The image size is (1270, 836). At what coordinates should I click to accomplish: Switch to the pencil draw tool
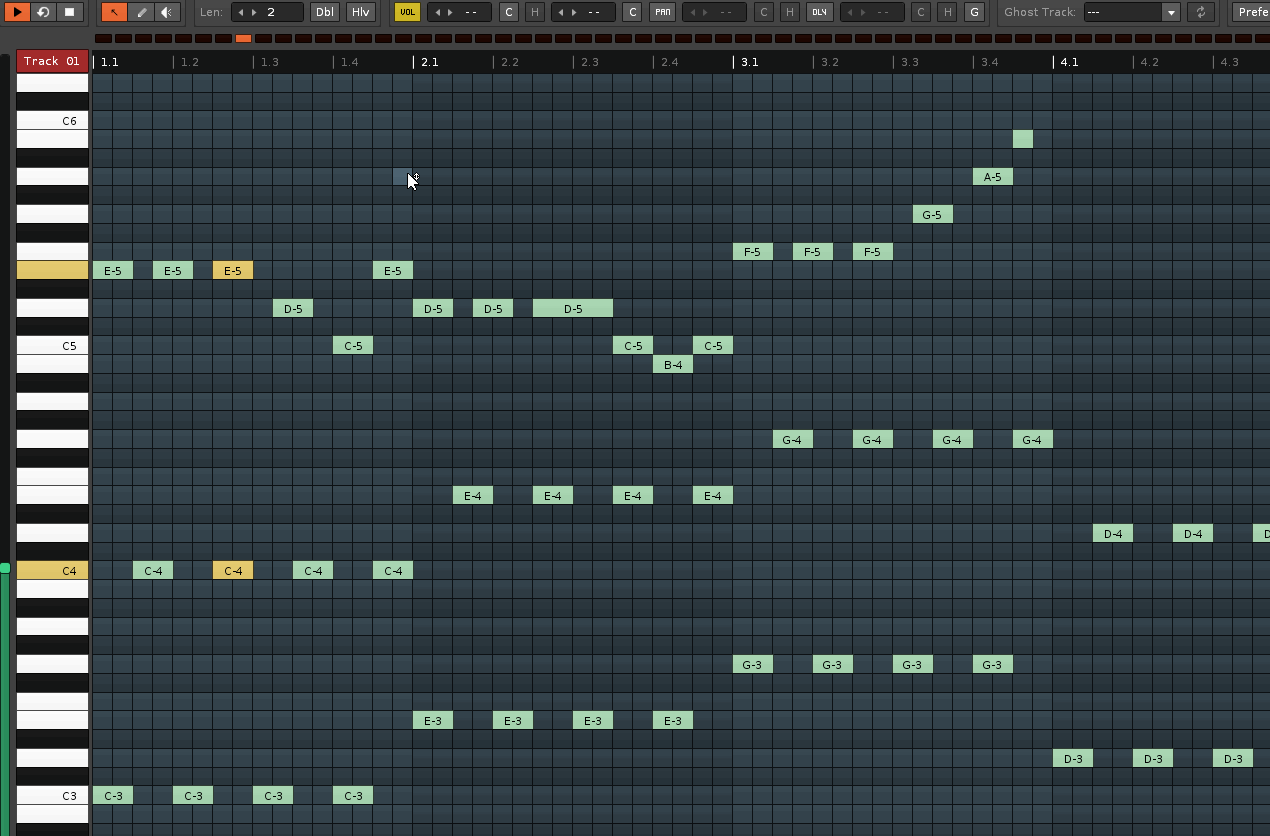pyautogui.click(x=141, y=12)
